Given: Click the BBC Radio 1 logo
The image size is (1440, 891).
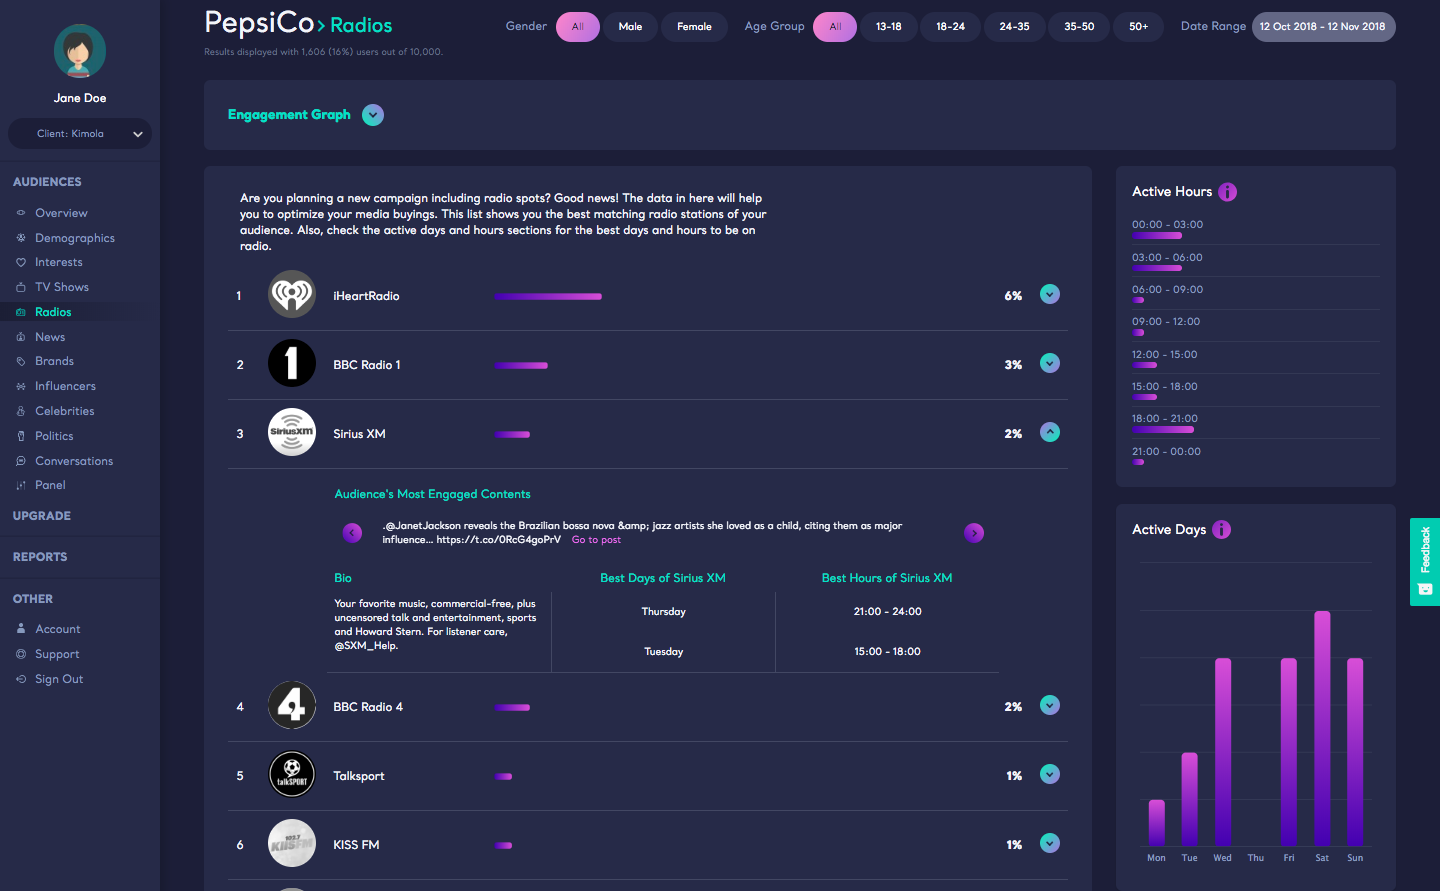Looking at the screenshot, I should (292, 363).
